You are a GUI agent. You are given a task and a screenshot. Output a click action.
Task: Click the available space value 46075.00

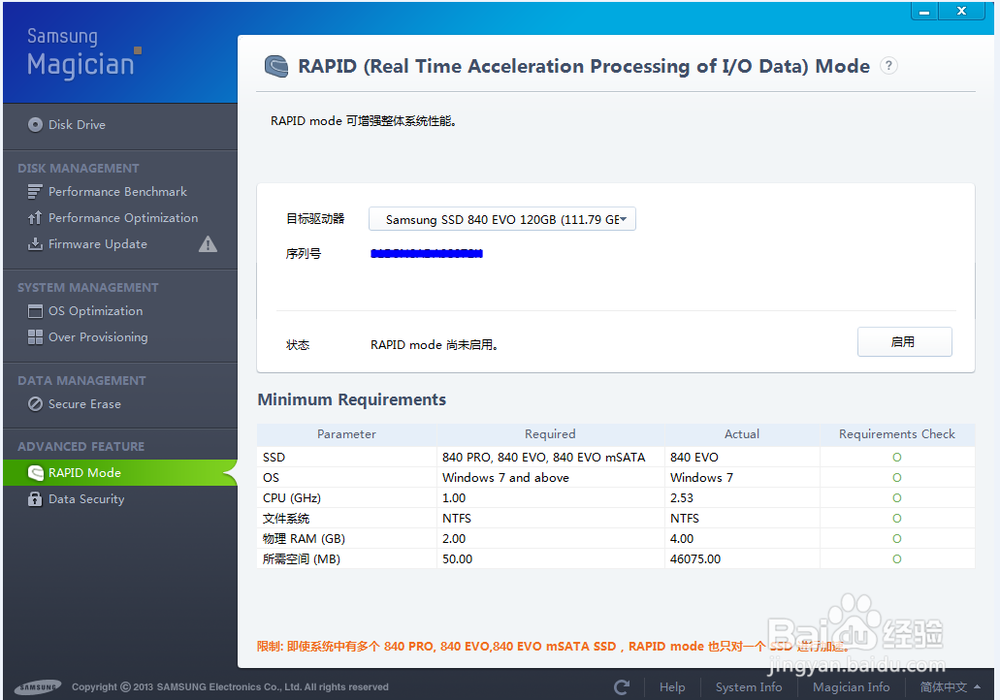click(695, 560)
